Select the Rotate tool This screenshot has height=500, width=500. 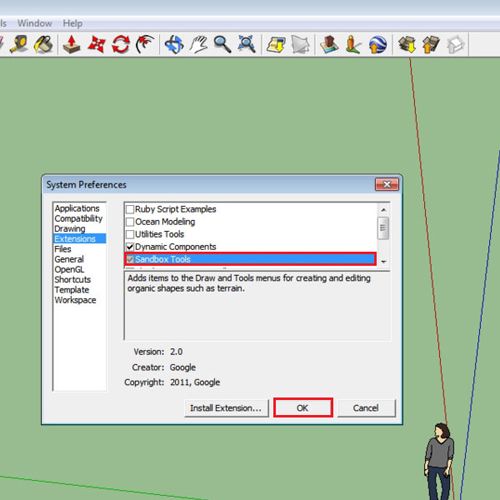click(121, 44)
